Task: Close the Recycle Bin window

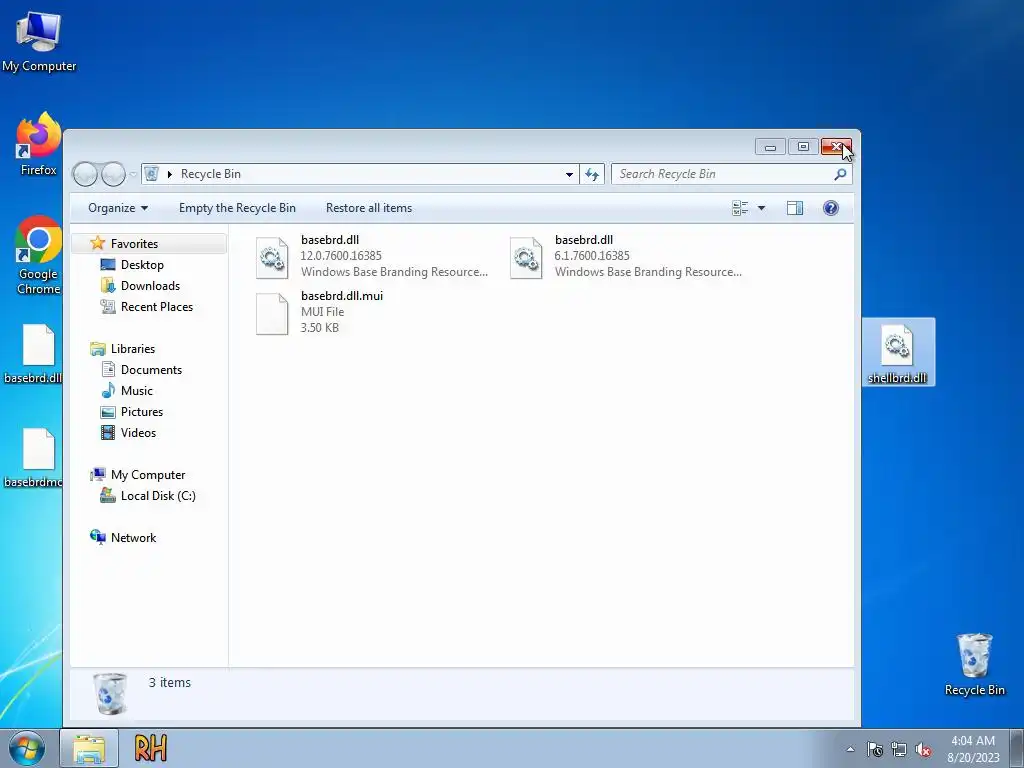Action: 836,147
